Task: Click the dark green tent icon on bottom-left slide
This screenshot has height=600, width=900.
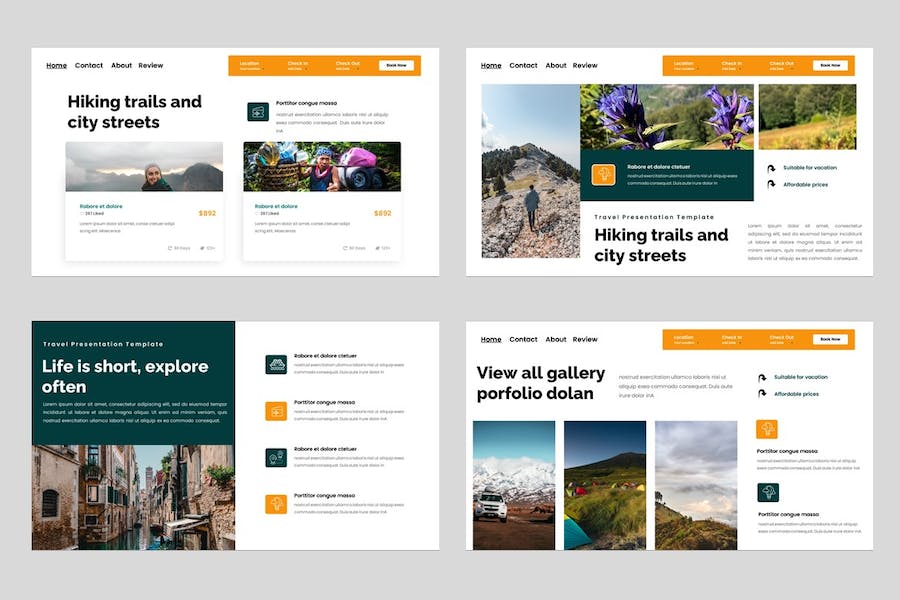Action: pyautogui.click(x=276, y=365)
